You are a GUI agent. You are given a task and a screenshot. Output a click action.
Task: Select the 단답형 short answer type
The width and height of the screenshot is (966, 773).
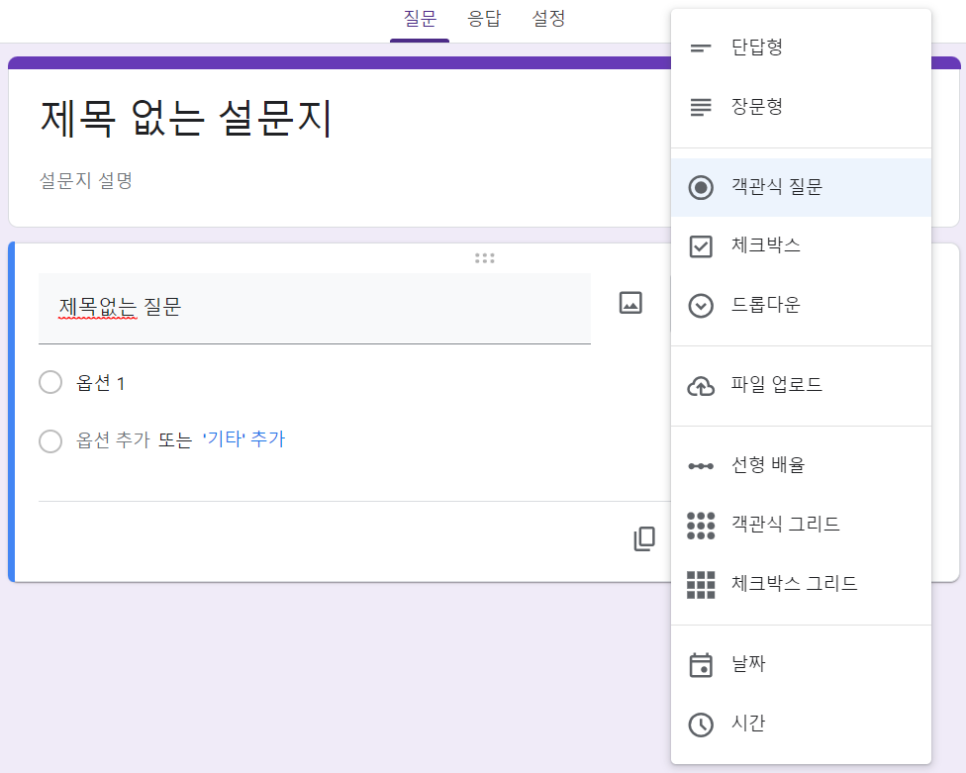pyautogui.click(x=801, y=47)
